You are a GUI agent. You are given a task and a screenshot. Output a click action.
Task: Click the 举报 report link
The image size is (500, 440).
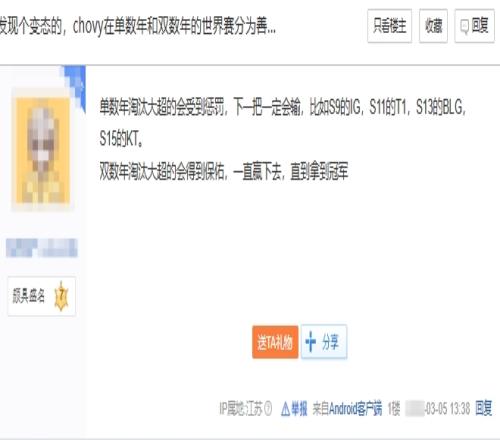(x=299, y=409)
